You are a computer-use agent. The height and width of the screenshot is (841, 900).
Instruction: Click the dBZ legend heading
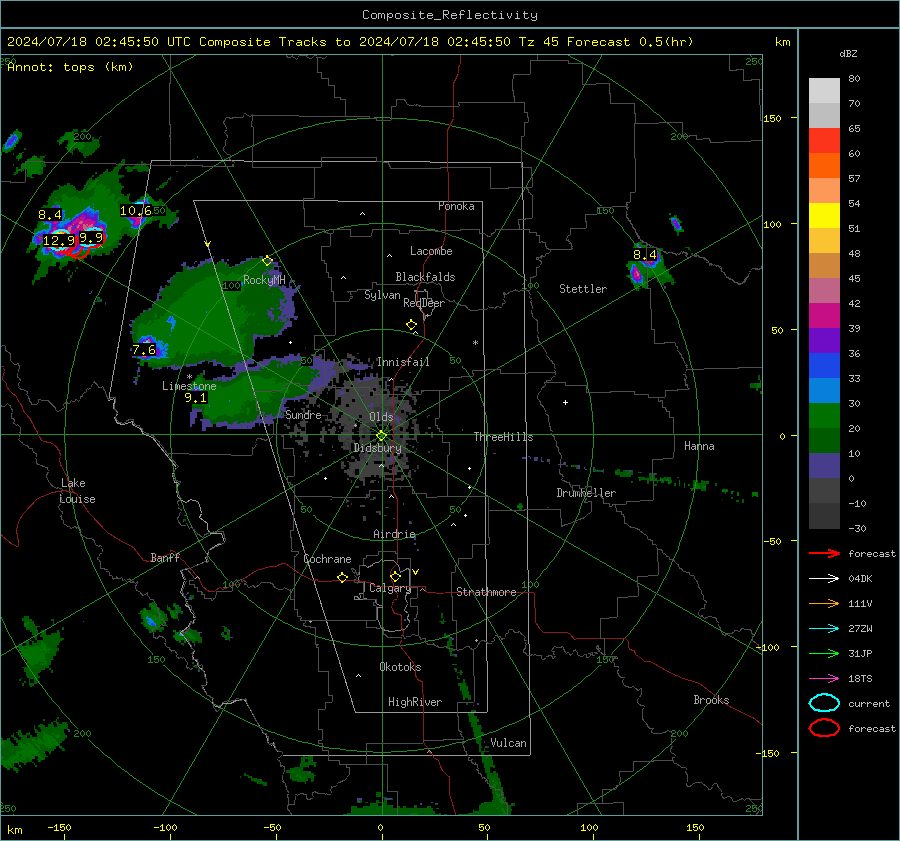coord(848,54)
